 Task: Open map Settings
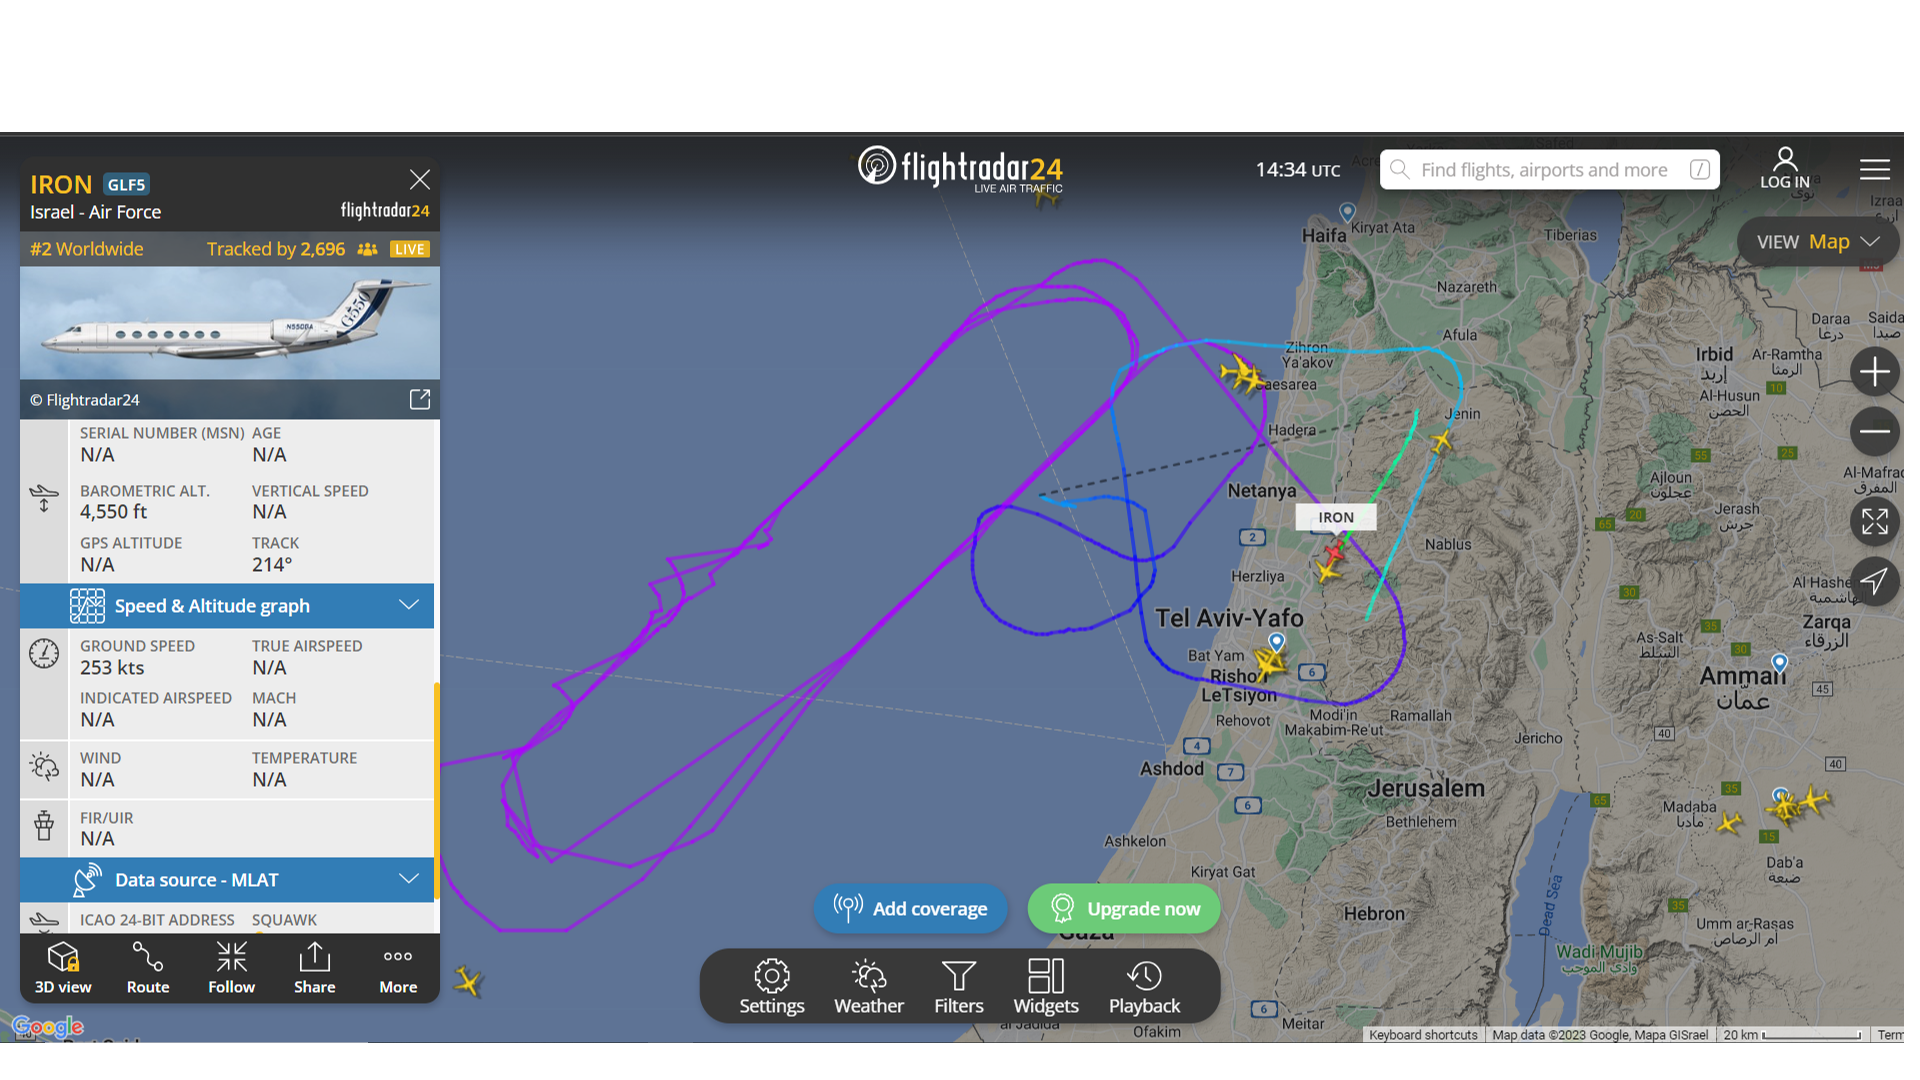(771, 987)
